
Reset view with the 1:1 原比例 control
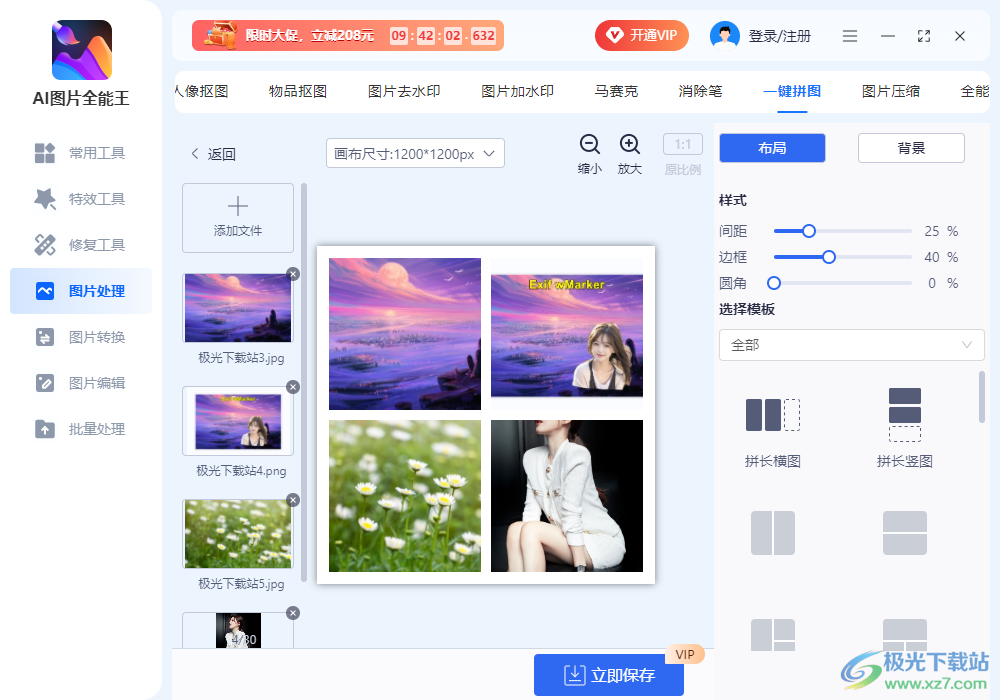pos(682,143)
